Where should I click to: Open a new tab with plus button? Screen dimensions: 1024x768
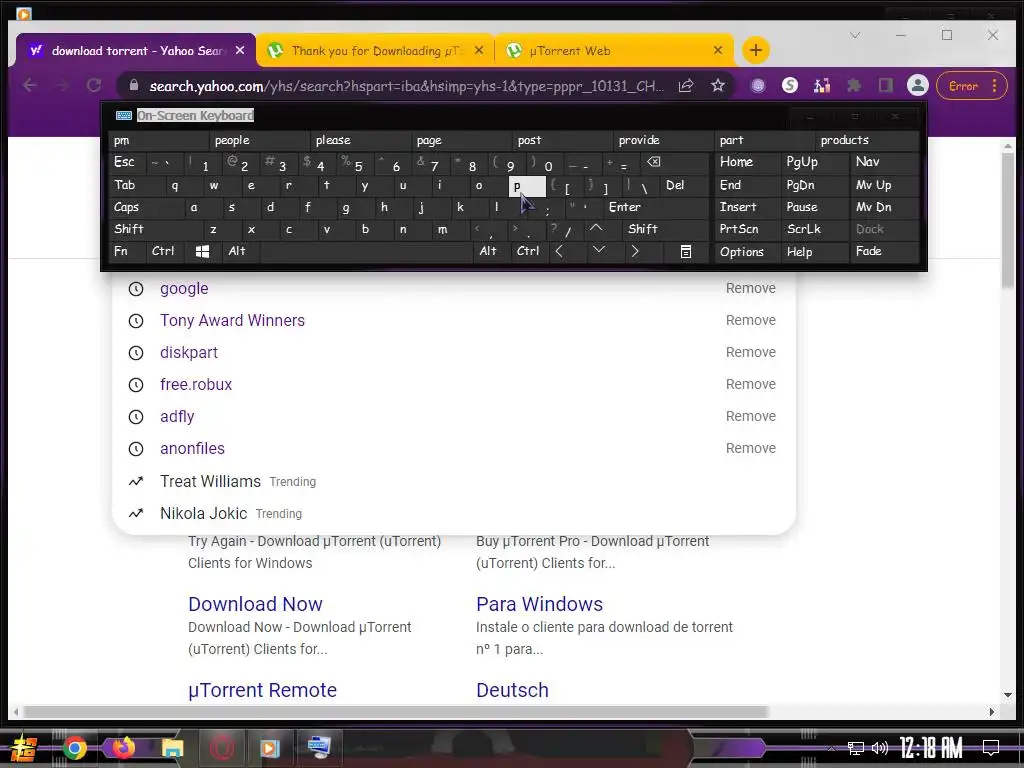(x=756, y=50)
